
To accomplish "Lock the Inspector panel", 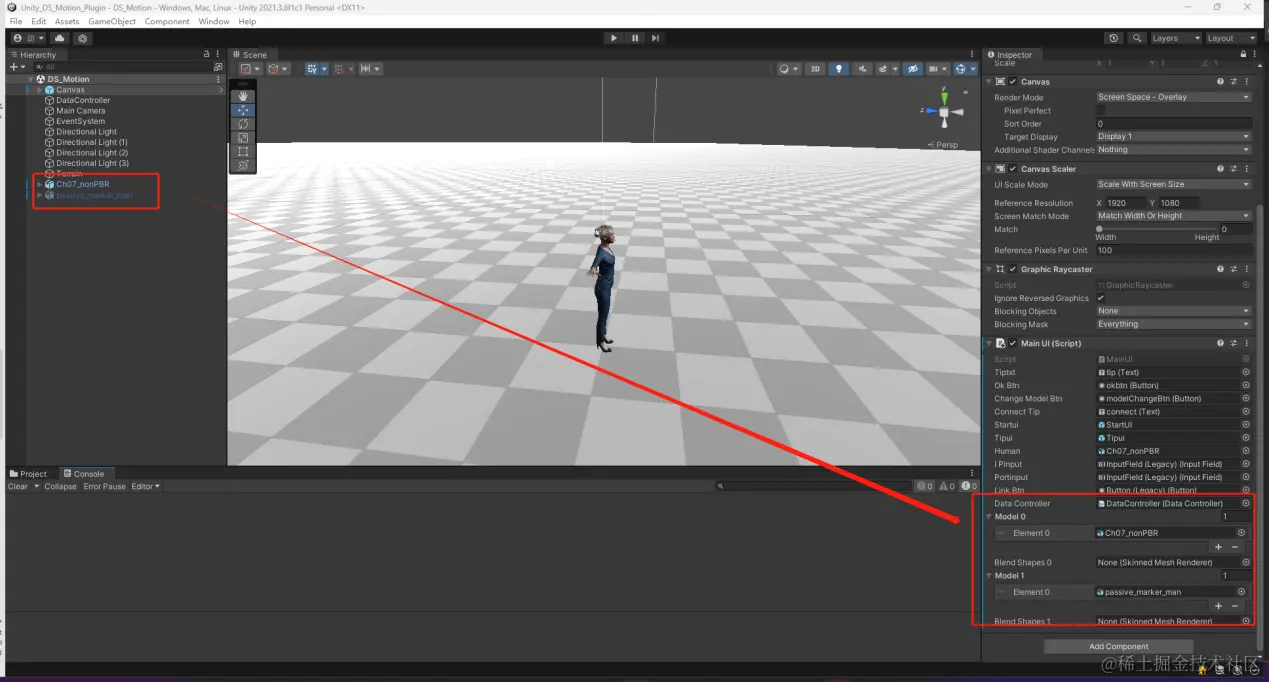I will [x=1244, y=55].
